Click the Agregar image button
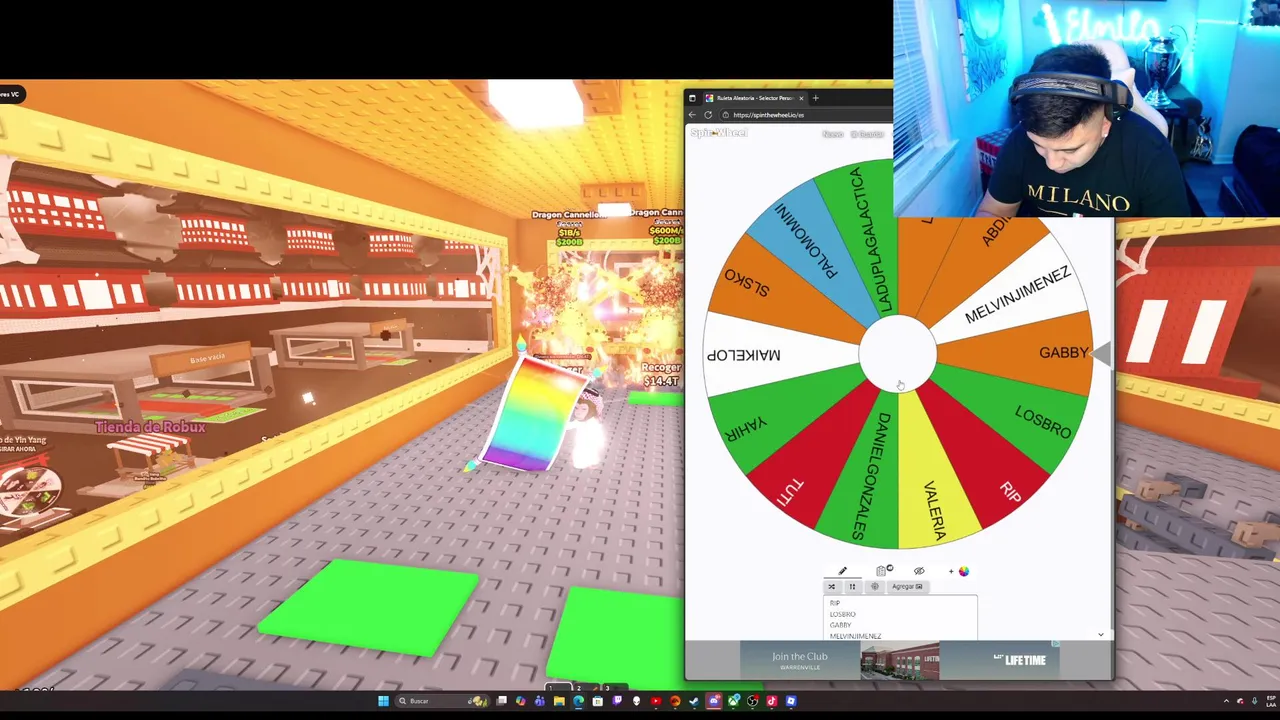This screenshot has width=1280, height=720. [907, 587]
